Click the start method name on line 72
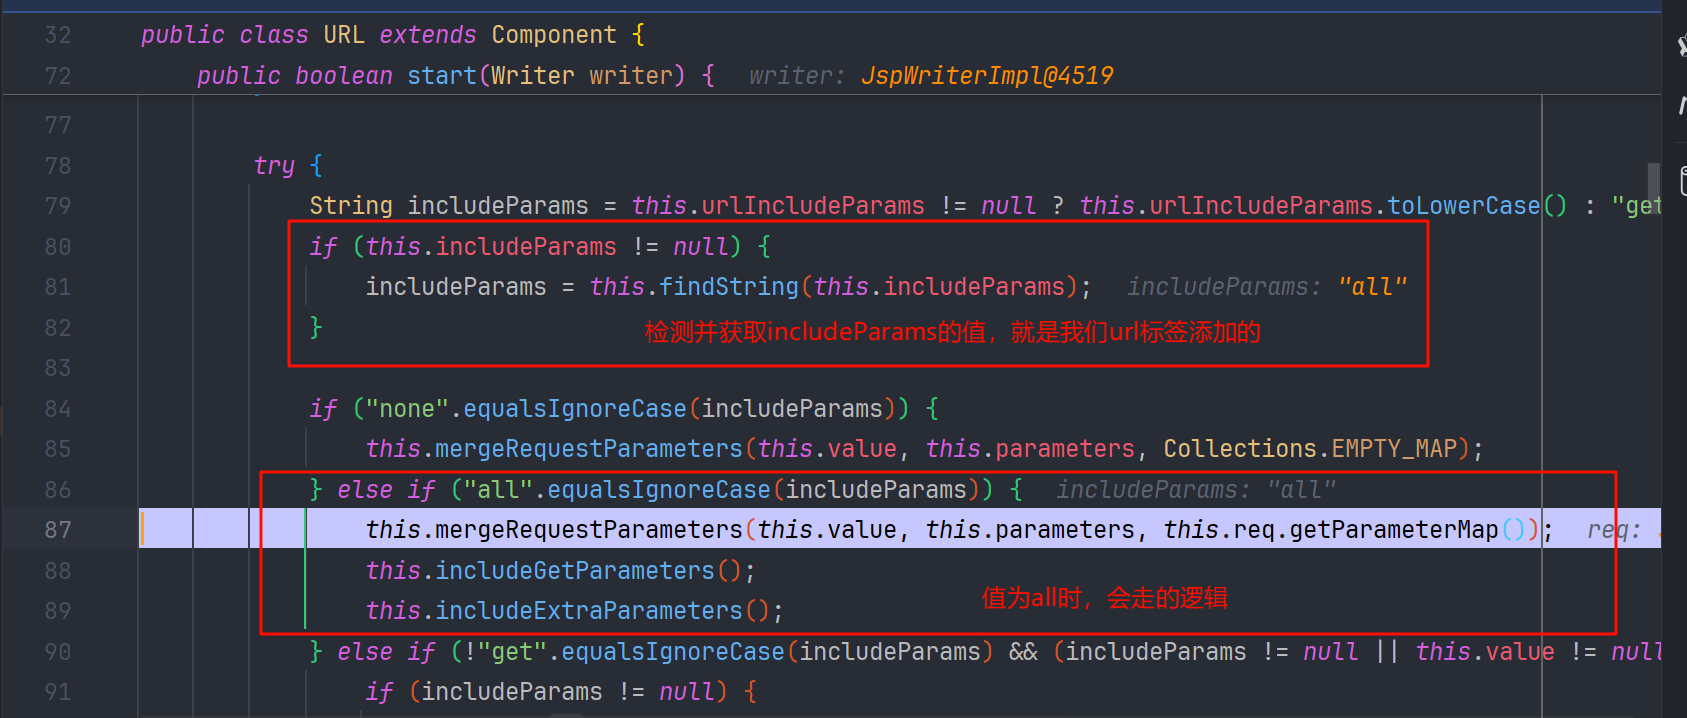The height and width of the screenshot is (718, 1687). click(442, 76)
